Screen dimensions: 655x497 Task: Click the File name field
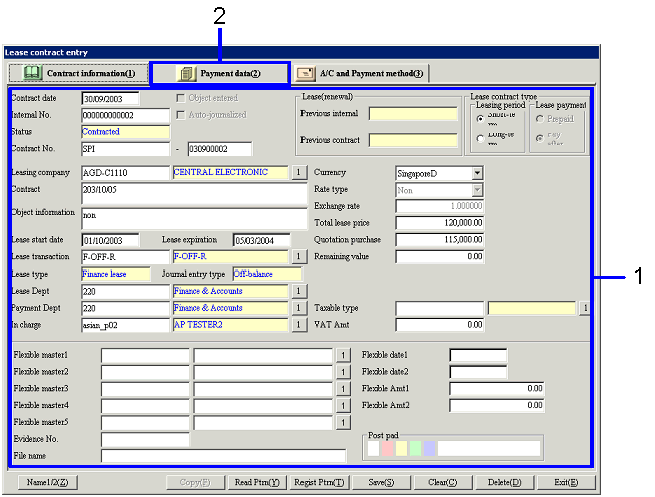(x=223, y=456)
